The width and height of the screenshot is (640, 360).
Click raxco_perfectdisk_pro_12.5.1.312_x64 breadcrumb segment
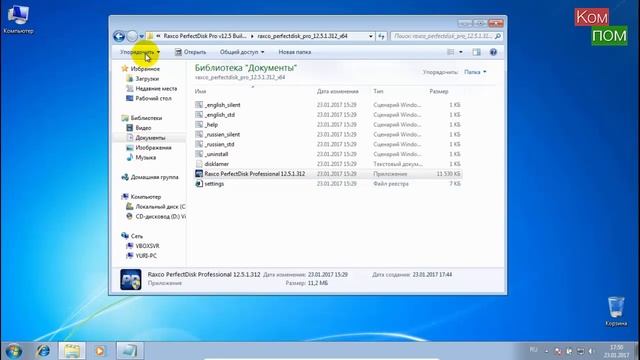(x=302, y=36)
